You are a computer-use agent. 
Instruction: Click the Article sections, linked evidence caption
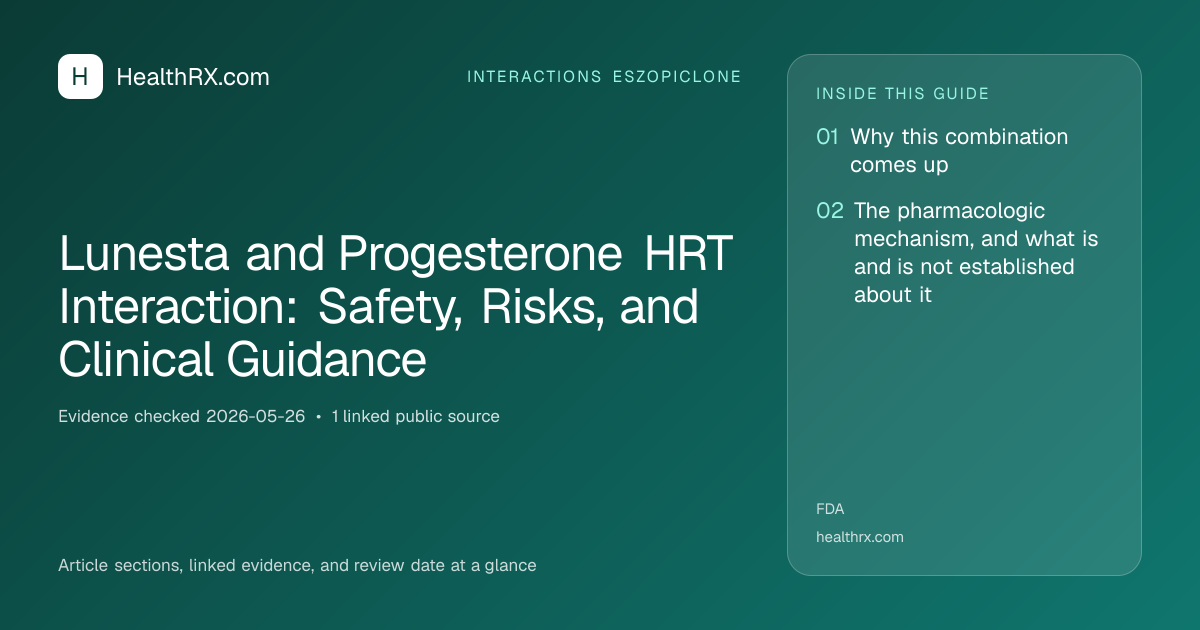(x=297, y=565)
